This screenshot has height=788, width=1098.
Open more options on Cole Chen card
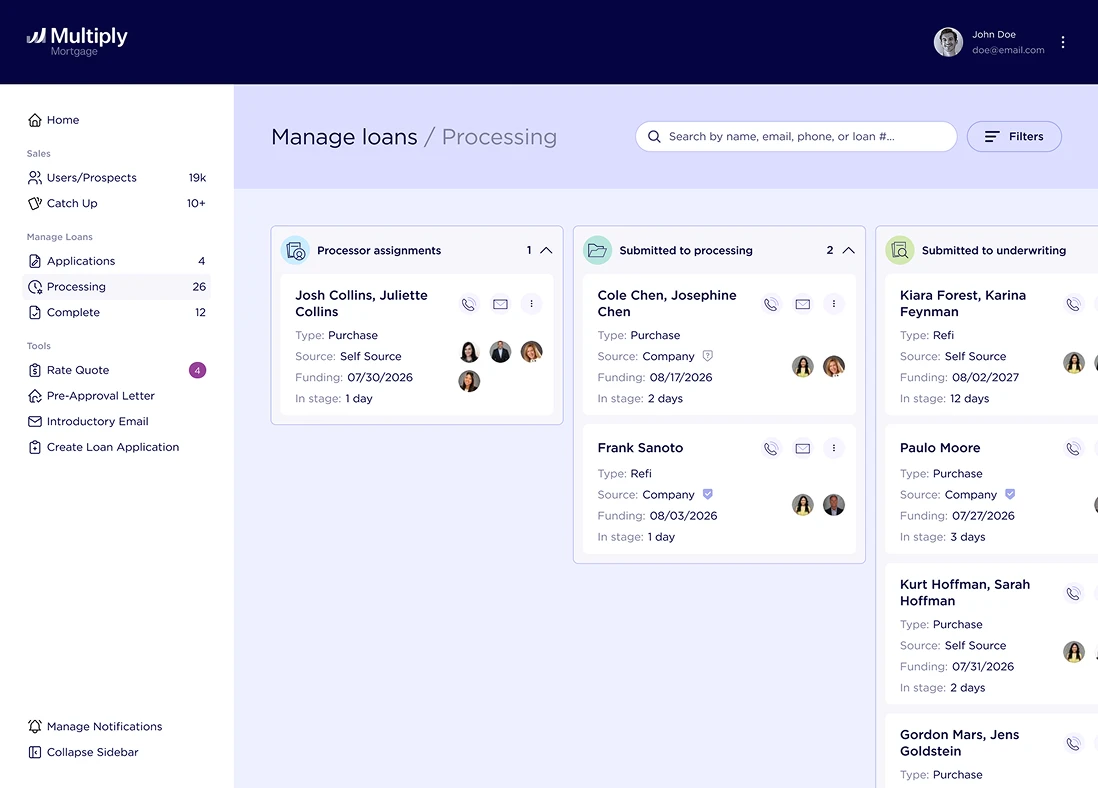(834, 304)
